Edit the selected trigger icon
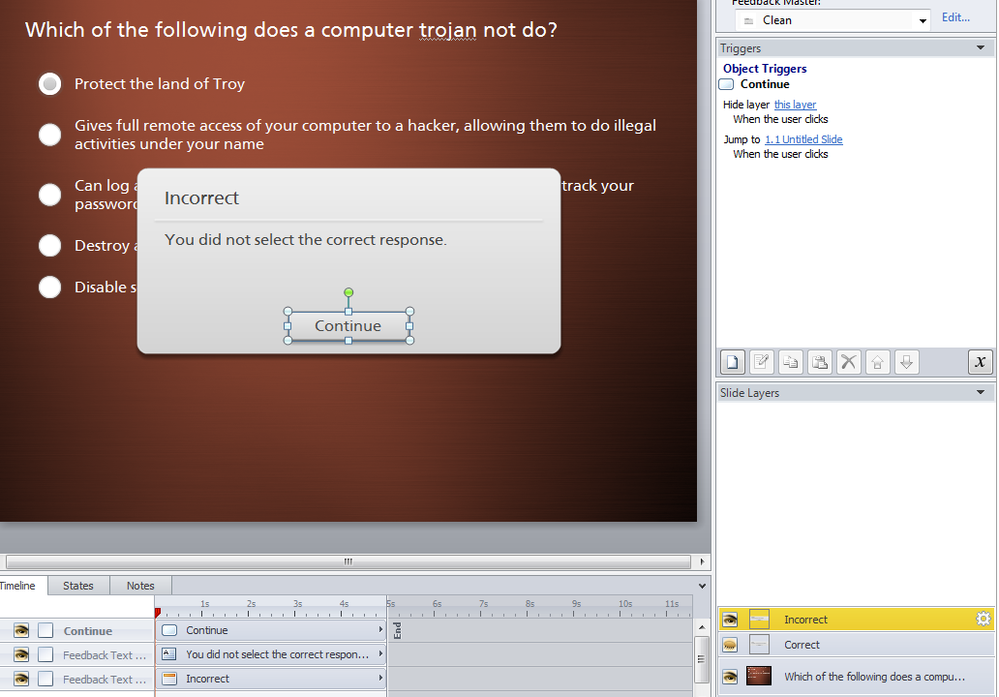This screenshot has width=999, height=697. [761, 362]
